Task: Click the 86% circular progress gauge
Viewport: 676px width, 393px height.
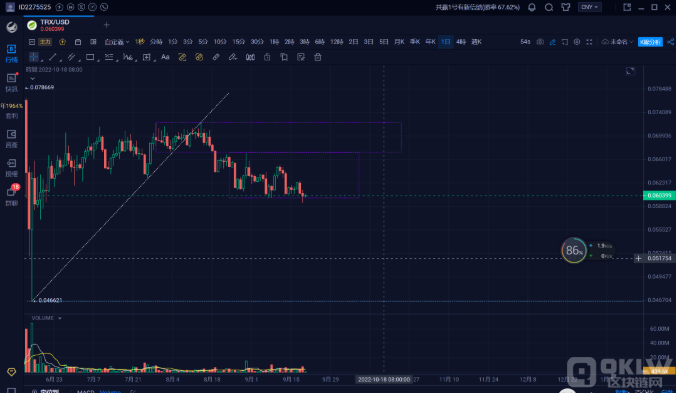Action: click(x=573, y=250)
